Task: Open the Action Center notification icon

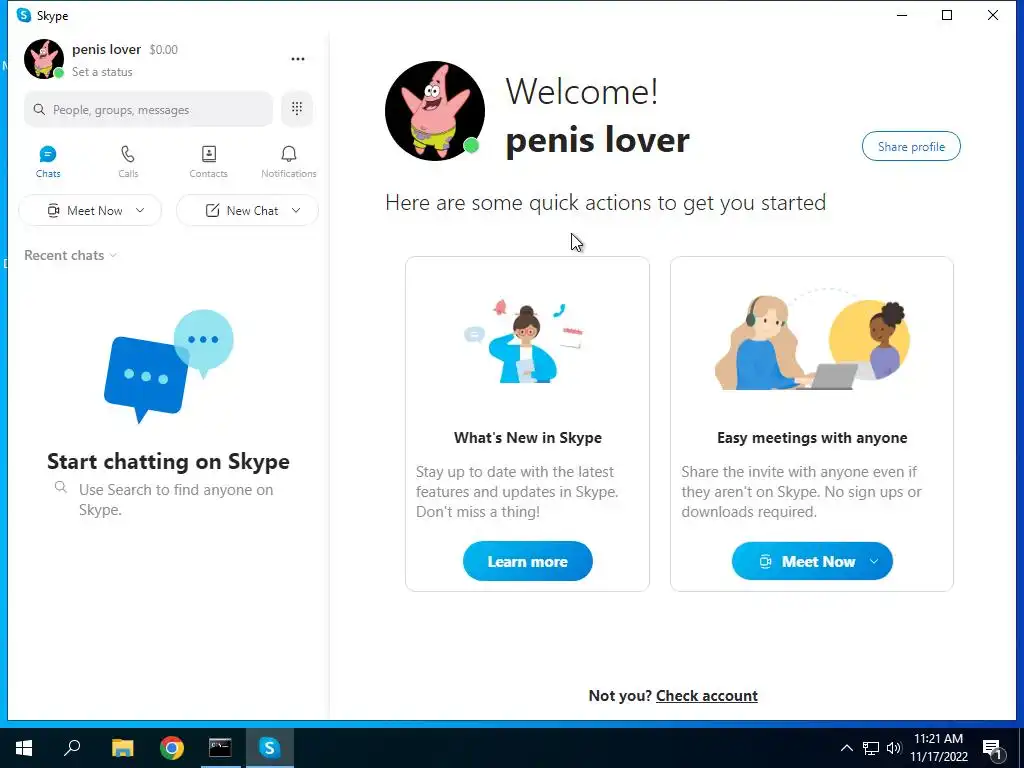Action: pyautogui.click(x=992, y=748)
